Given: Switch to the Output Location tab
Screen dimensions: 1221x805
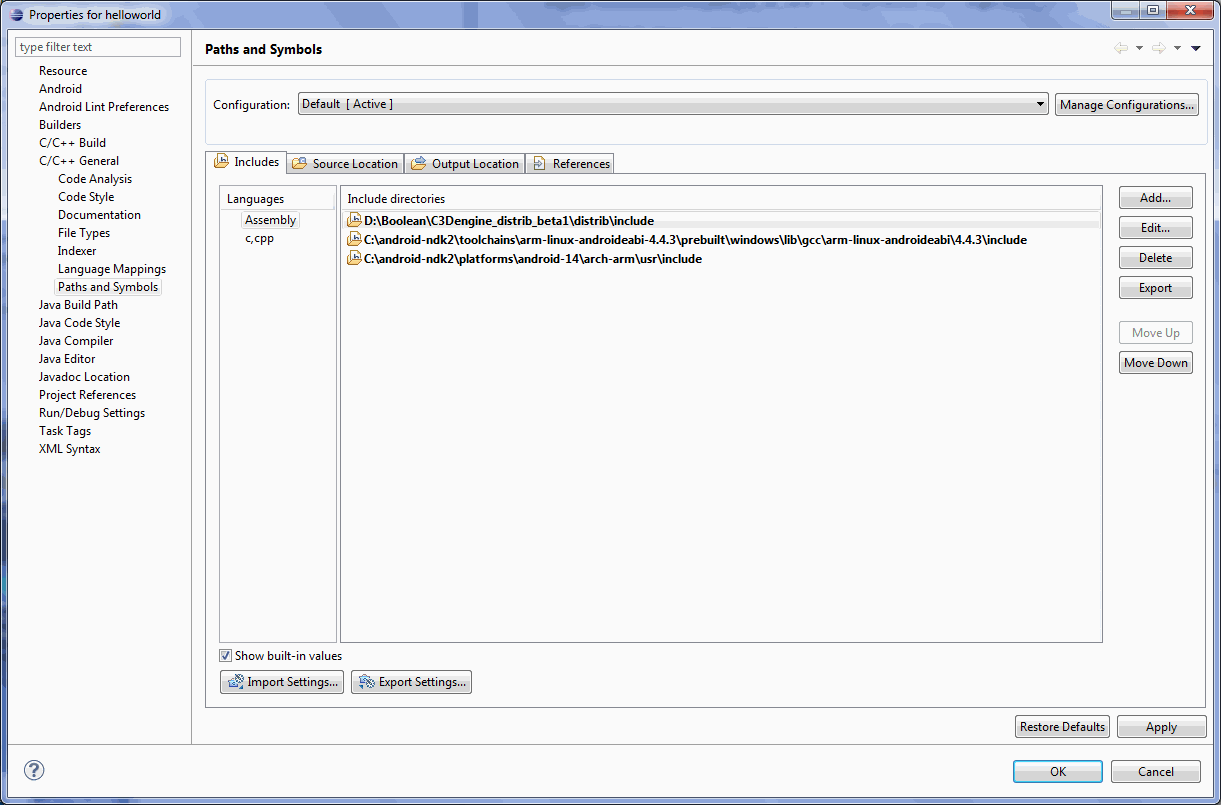Looking at the screenshot, I should (465, 164).
